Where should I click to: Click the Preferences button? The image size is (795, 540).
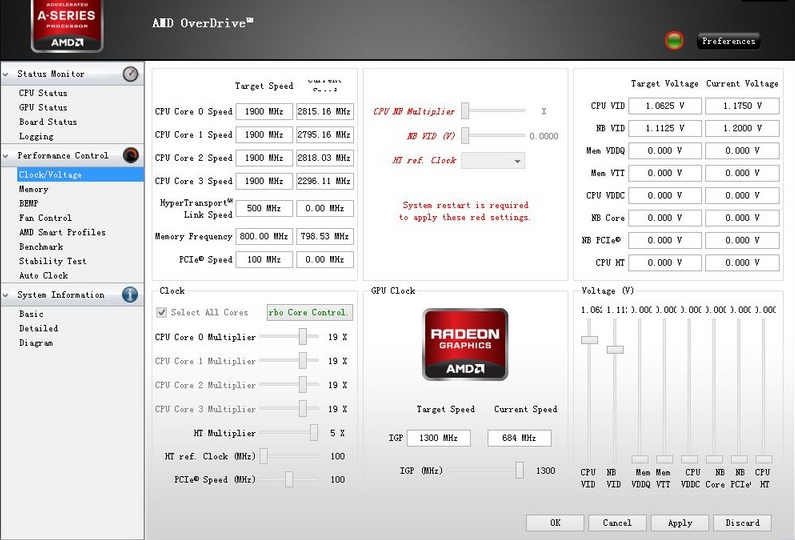729,41
